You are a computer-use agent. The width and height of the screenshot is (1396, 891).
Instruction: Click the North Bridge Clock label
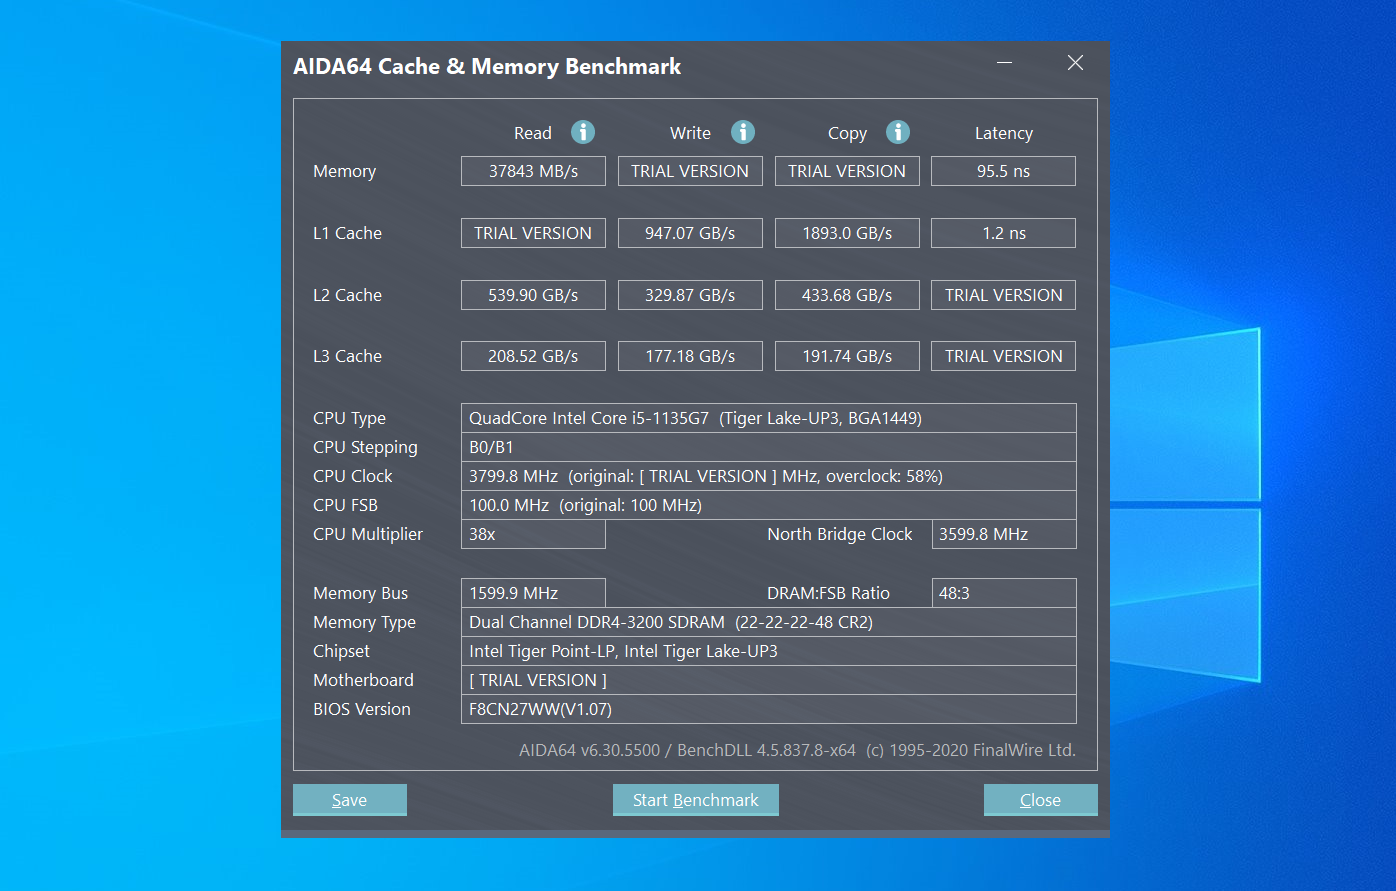pyautogui.click(x=840, y=534)
